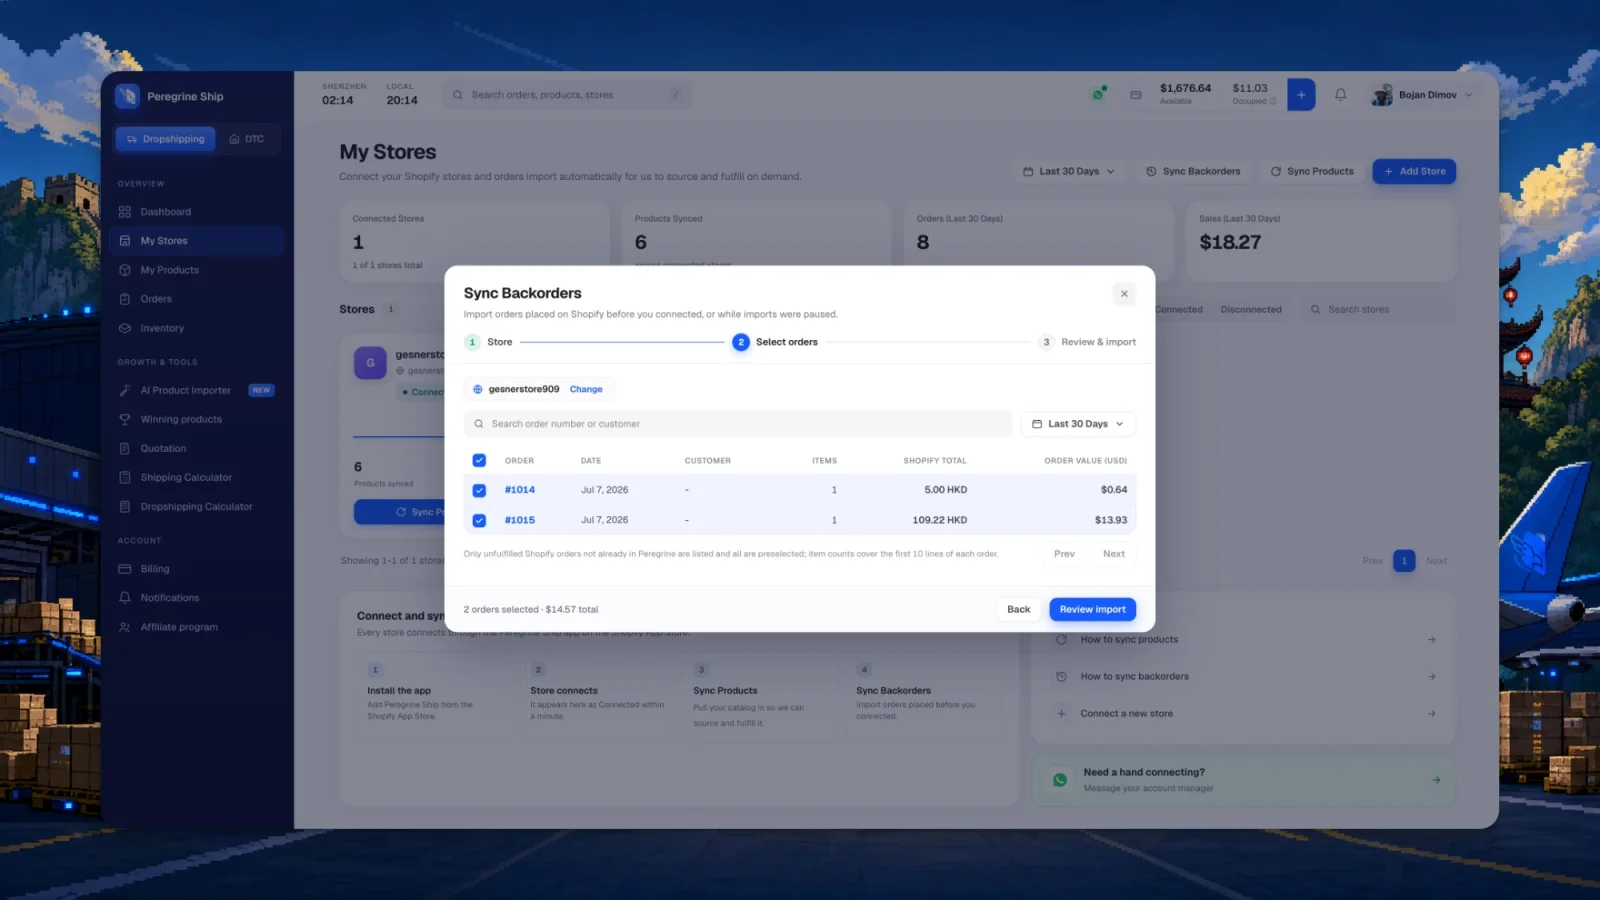
Task: Close the Sync Backorders dialog
Action: click(1124, 294)
